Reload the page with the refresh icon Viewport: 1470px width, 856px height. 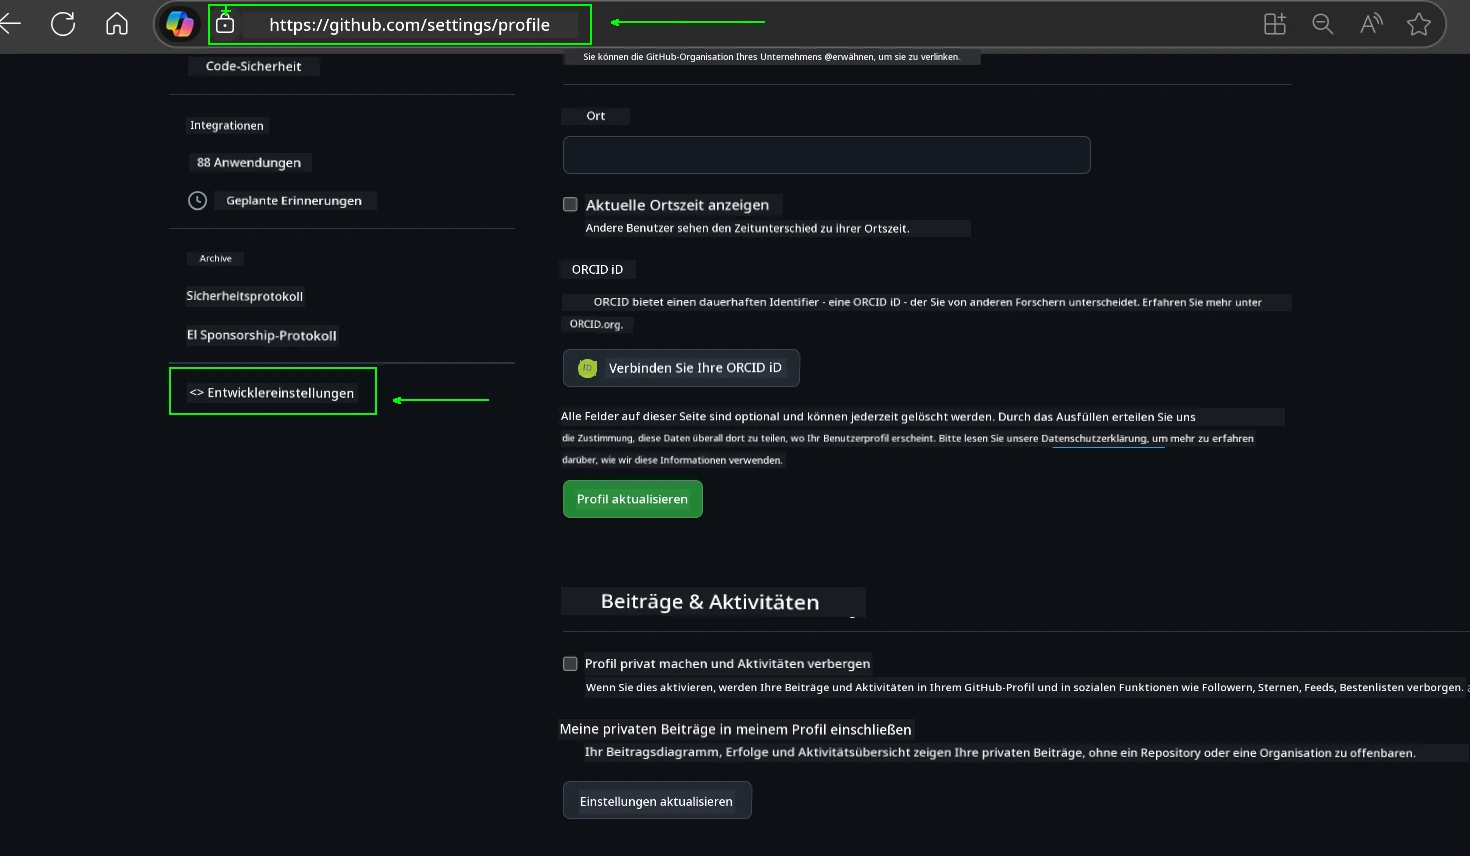tap(63, 24)
